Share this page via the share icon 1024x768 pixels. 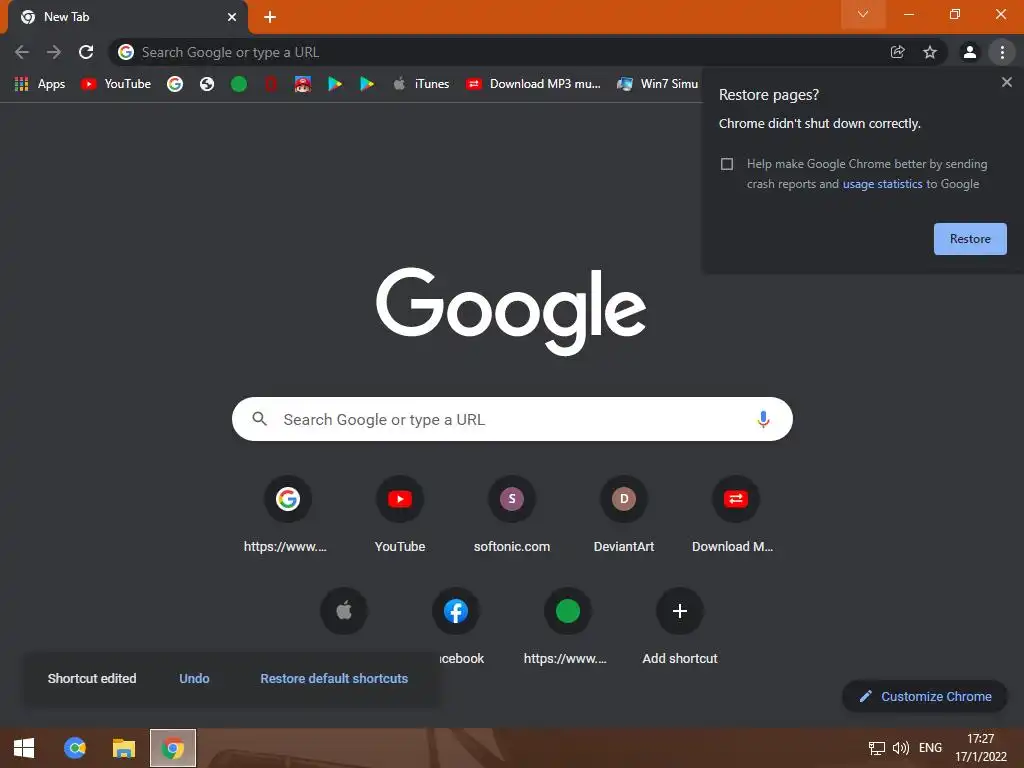(898, 52)
